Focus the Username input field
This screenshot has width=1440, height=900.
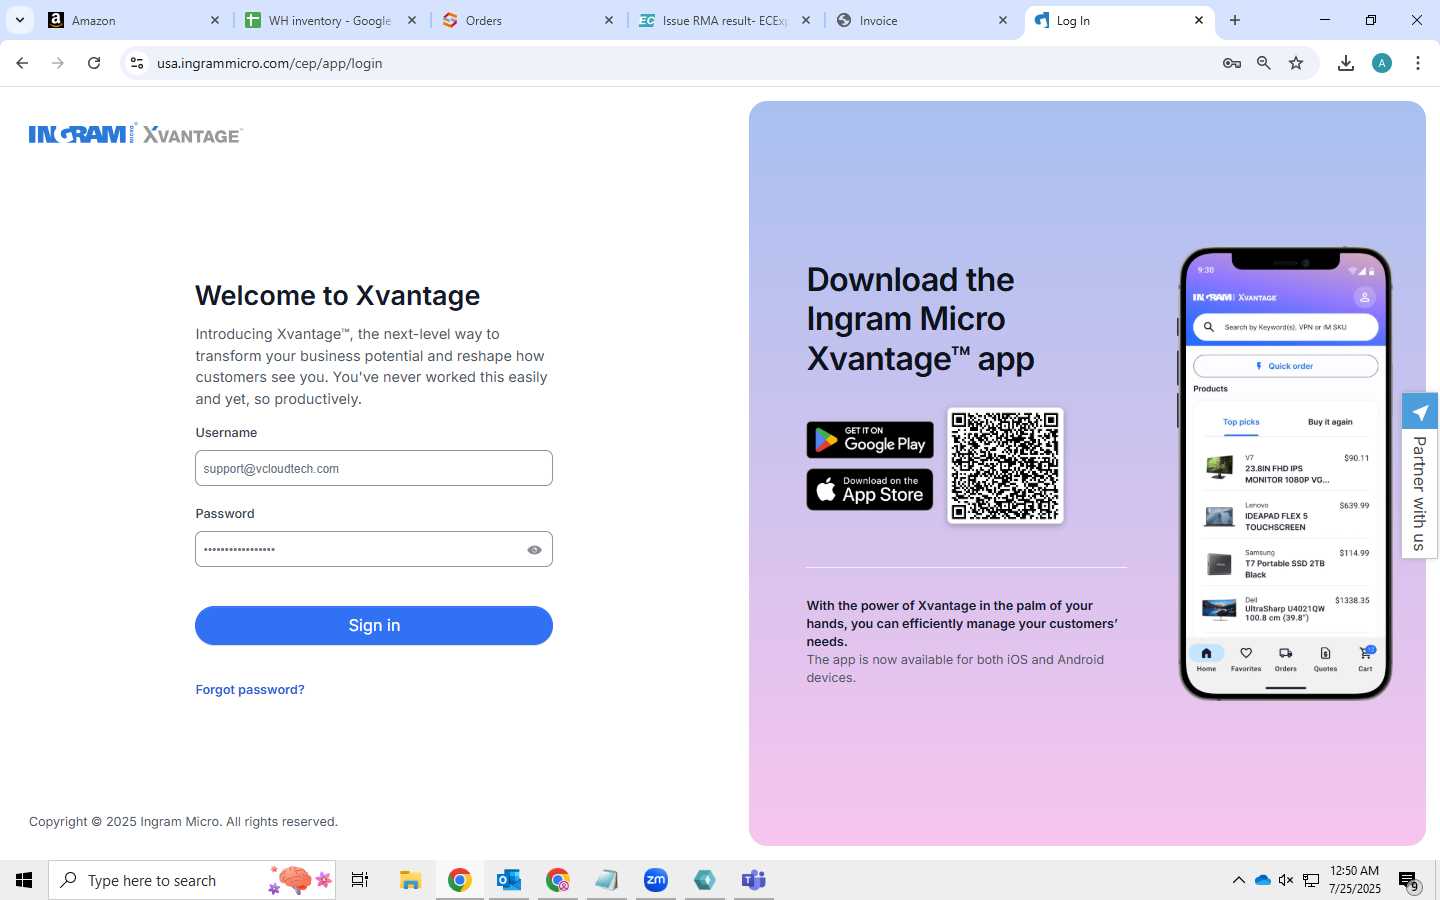(x=374, y=468)
